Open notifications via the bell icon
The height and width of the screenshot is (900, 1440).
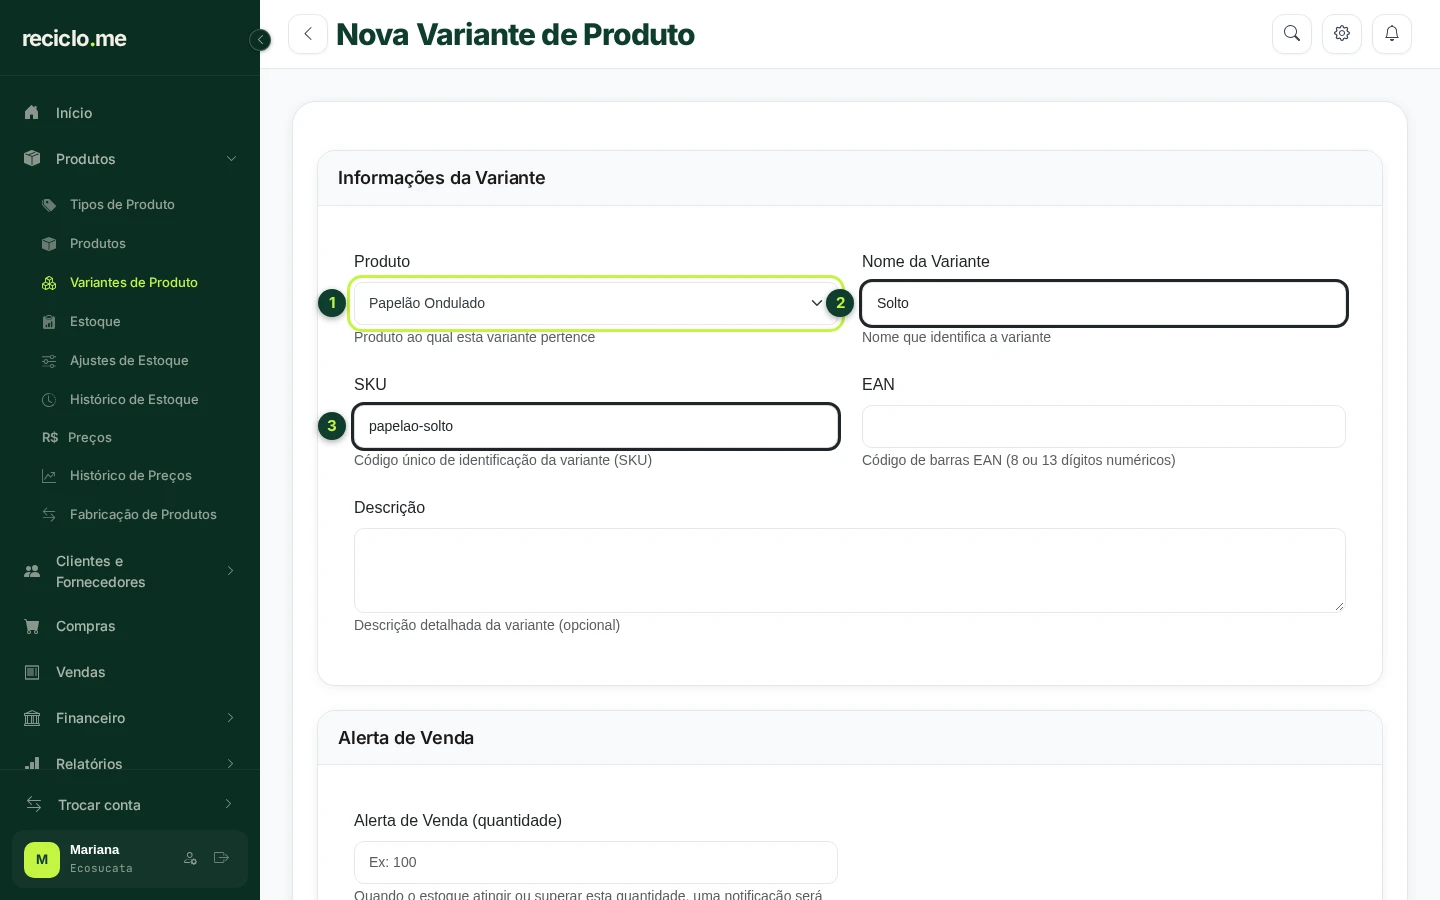(1392, 34)
